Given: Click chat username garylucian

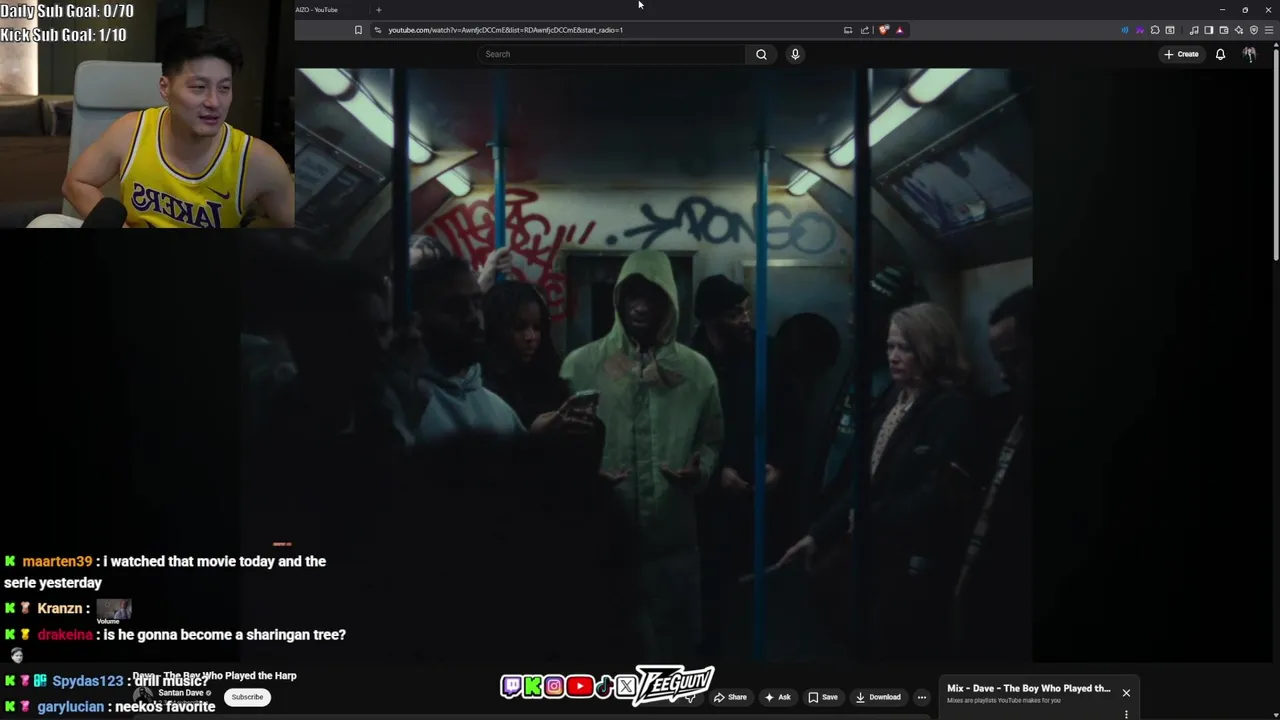Looking at the screenshot, I should (x=71, y=706).
